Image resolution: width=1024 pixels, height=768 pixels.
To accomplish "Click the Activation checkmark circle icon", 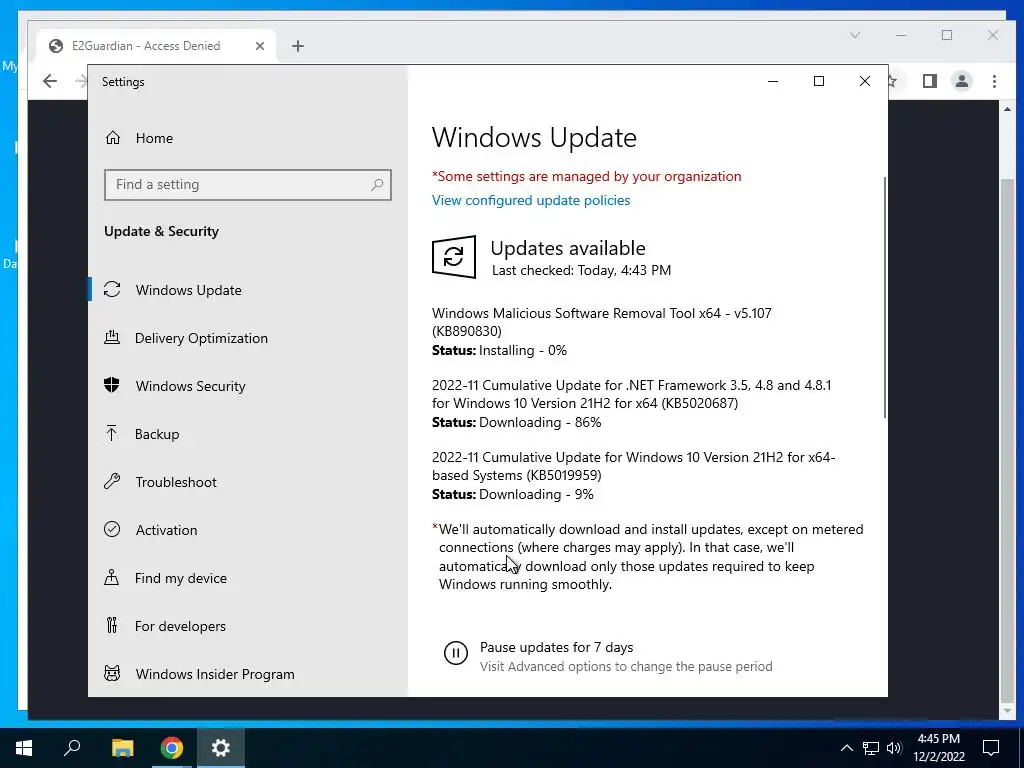I will point(112,530).
